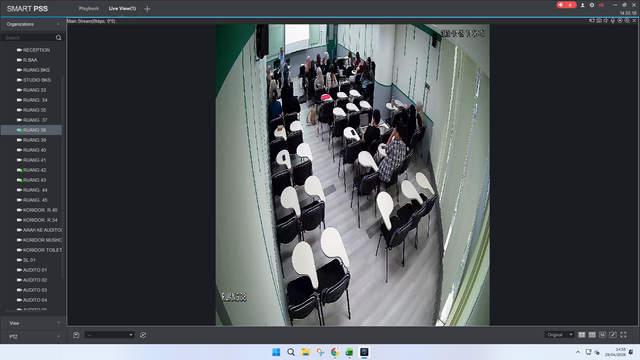Select RUANG 43 camera
This screenshot has width=640, height=360.
click(31, 180)
